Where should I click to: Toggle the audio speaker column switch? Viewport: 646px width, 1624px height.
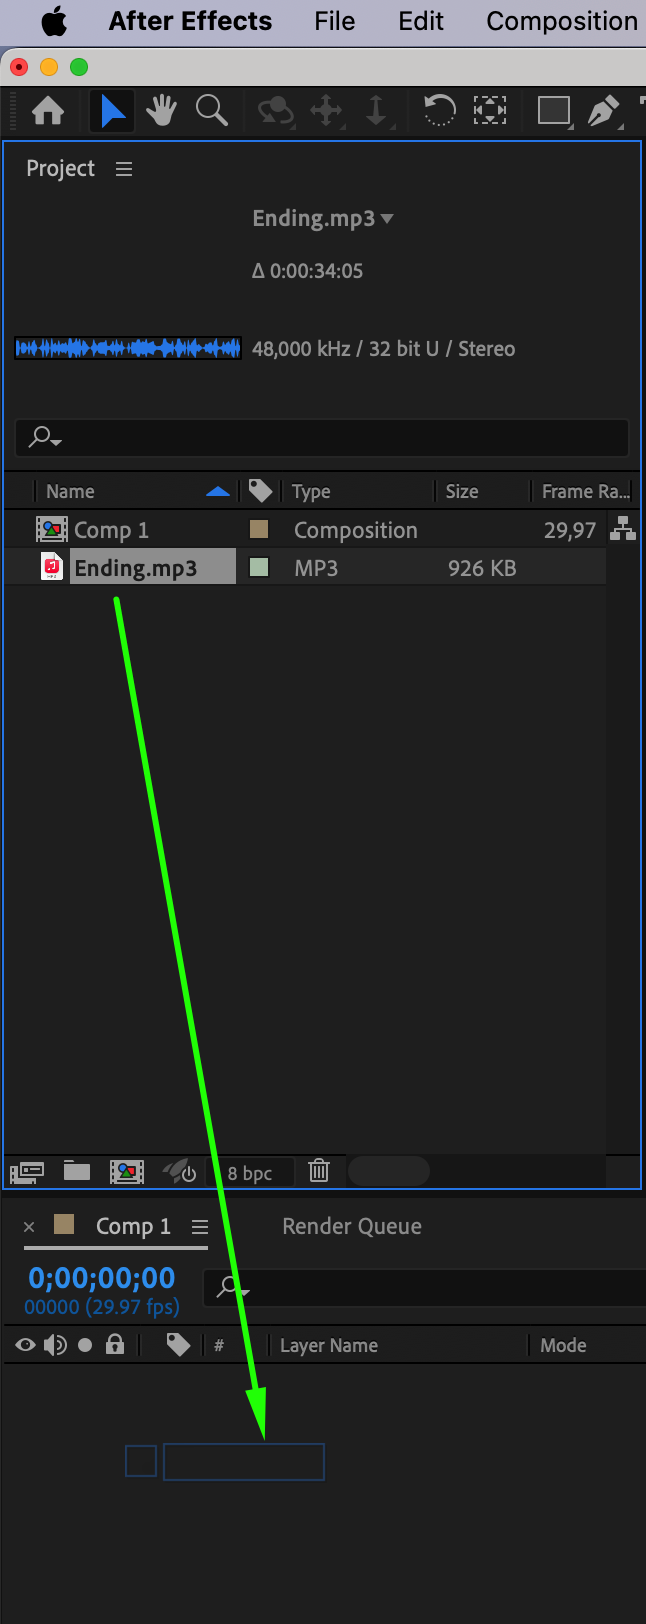tap(55, 1345)
